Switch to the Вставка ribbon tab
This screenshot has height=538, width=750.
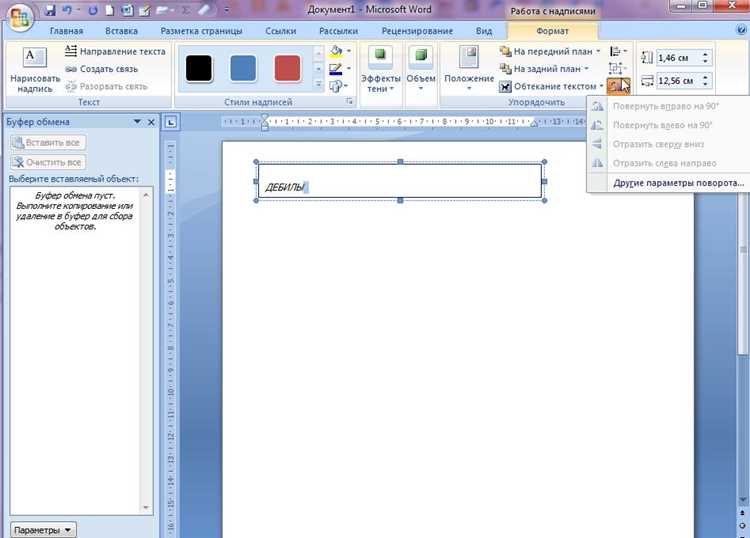[x=121, y=31]
